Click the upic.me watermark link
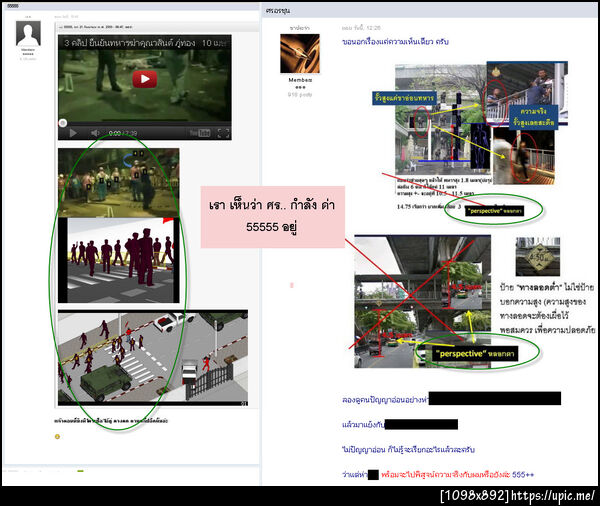The width and height of the screenshot is (600, 506). [x=553, y=496]
